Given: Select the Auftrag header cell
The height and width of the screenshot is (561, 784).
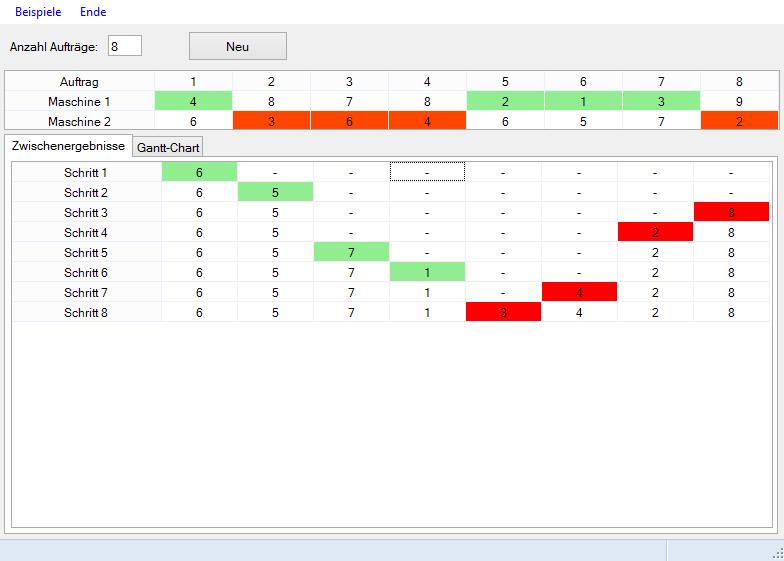Looking at the screenshot, I should point(80,82).
